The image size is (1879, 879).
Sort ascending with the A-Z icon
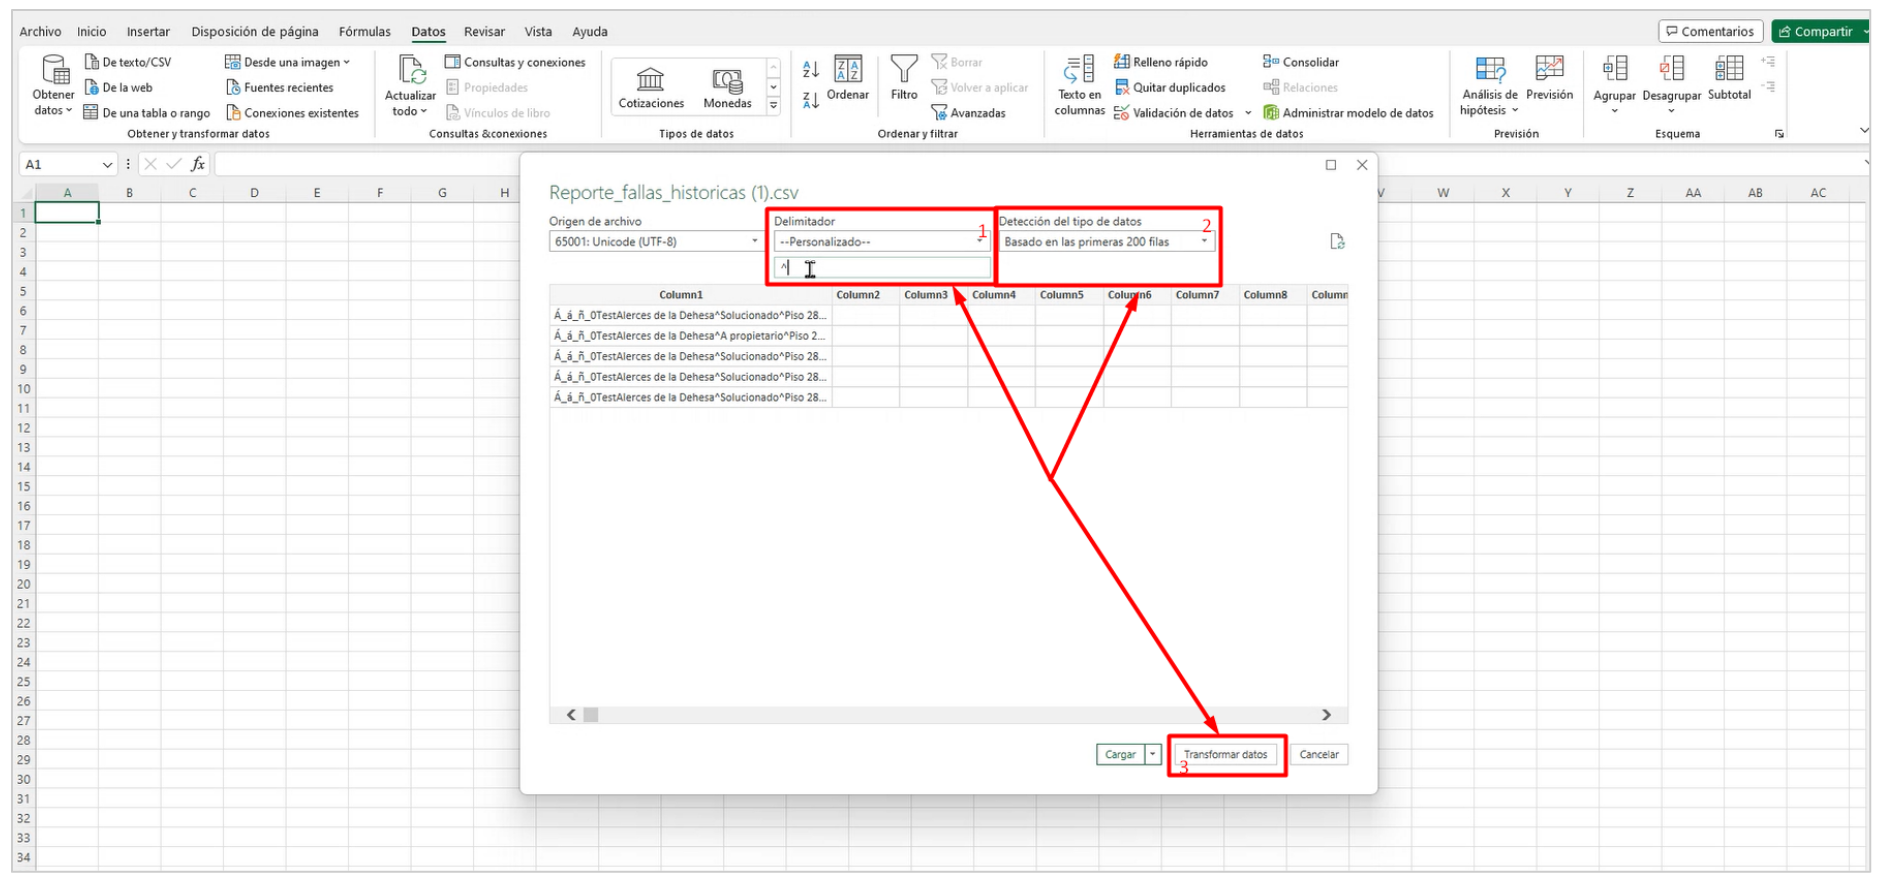pyautogui.click(x=811, y=69)
